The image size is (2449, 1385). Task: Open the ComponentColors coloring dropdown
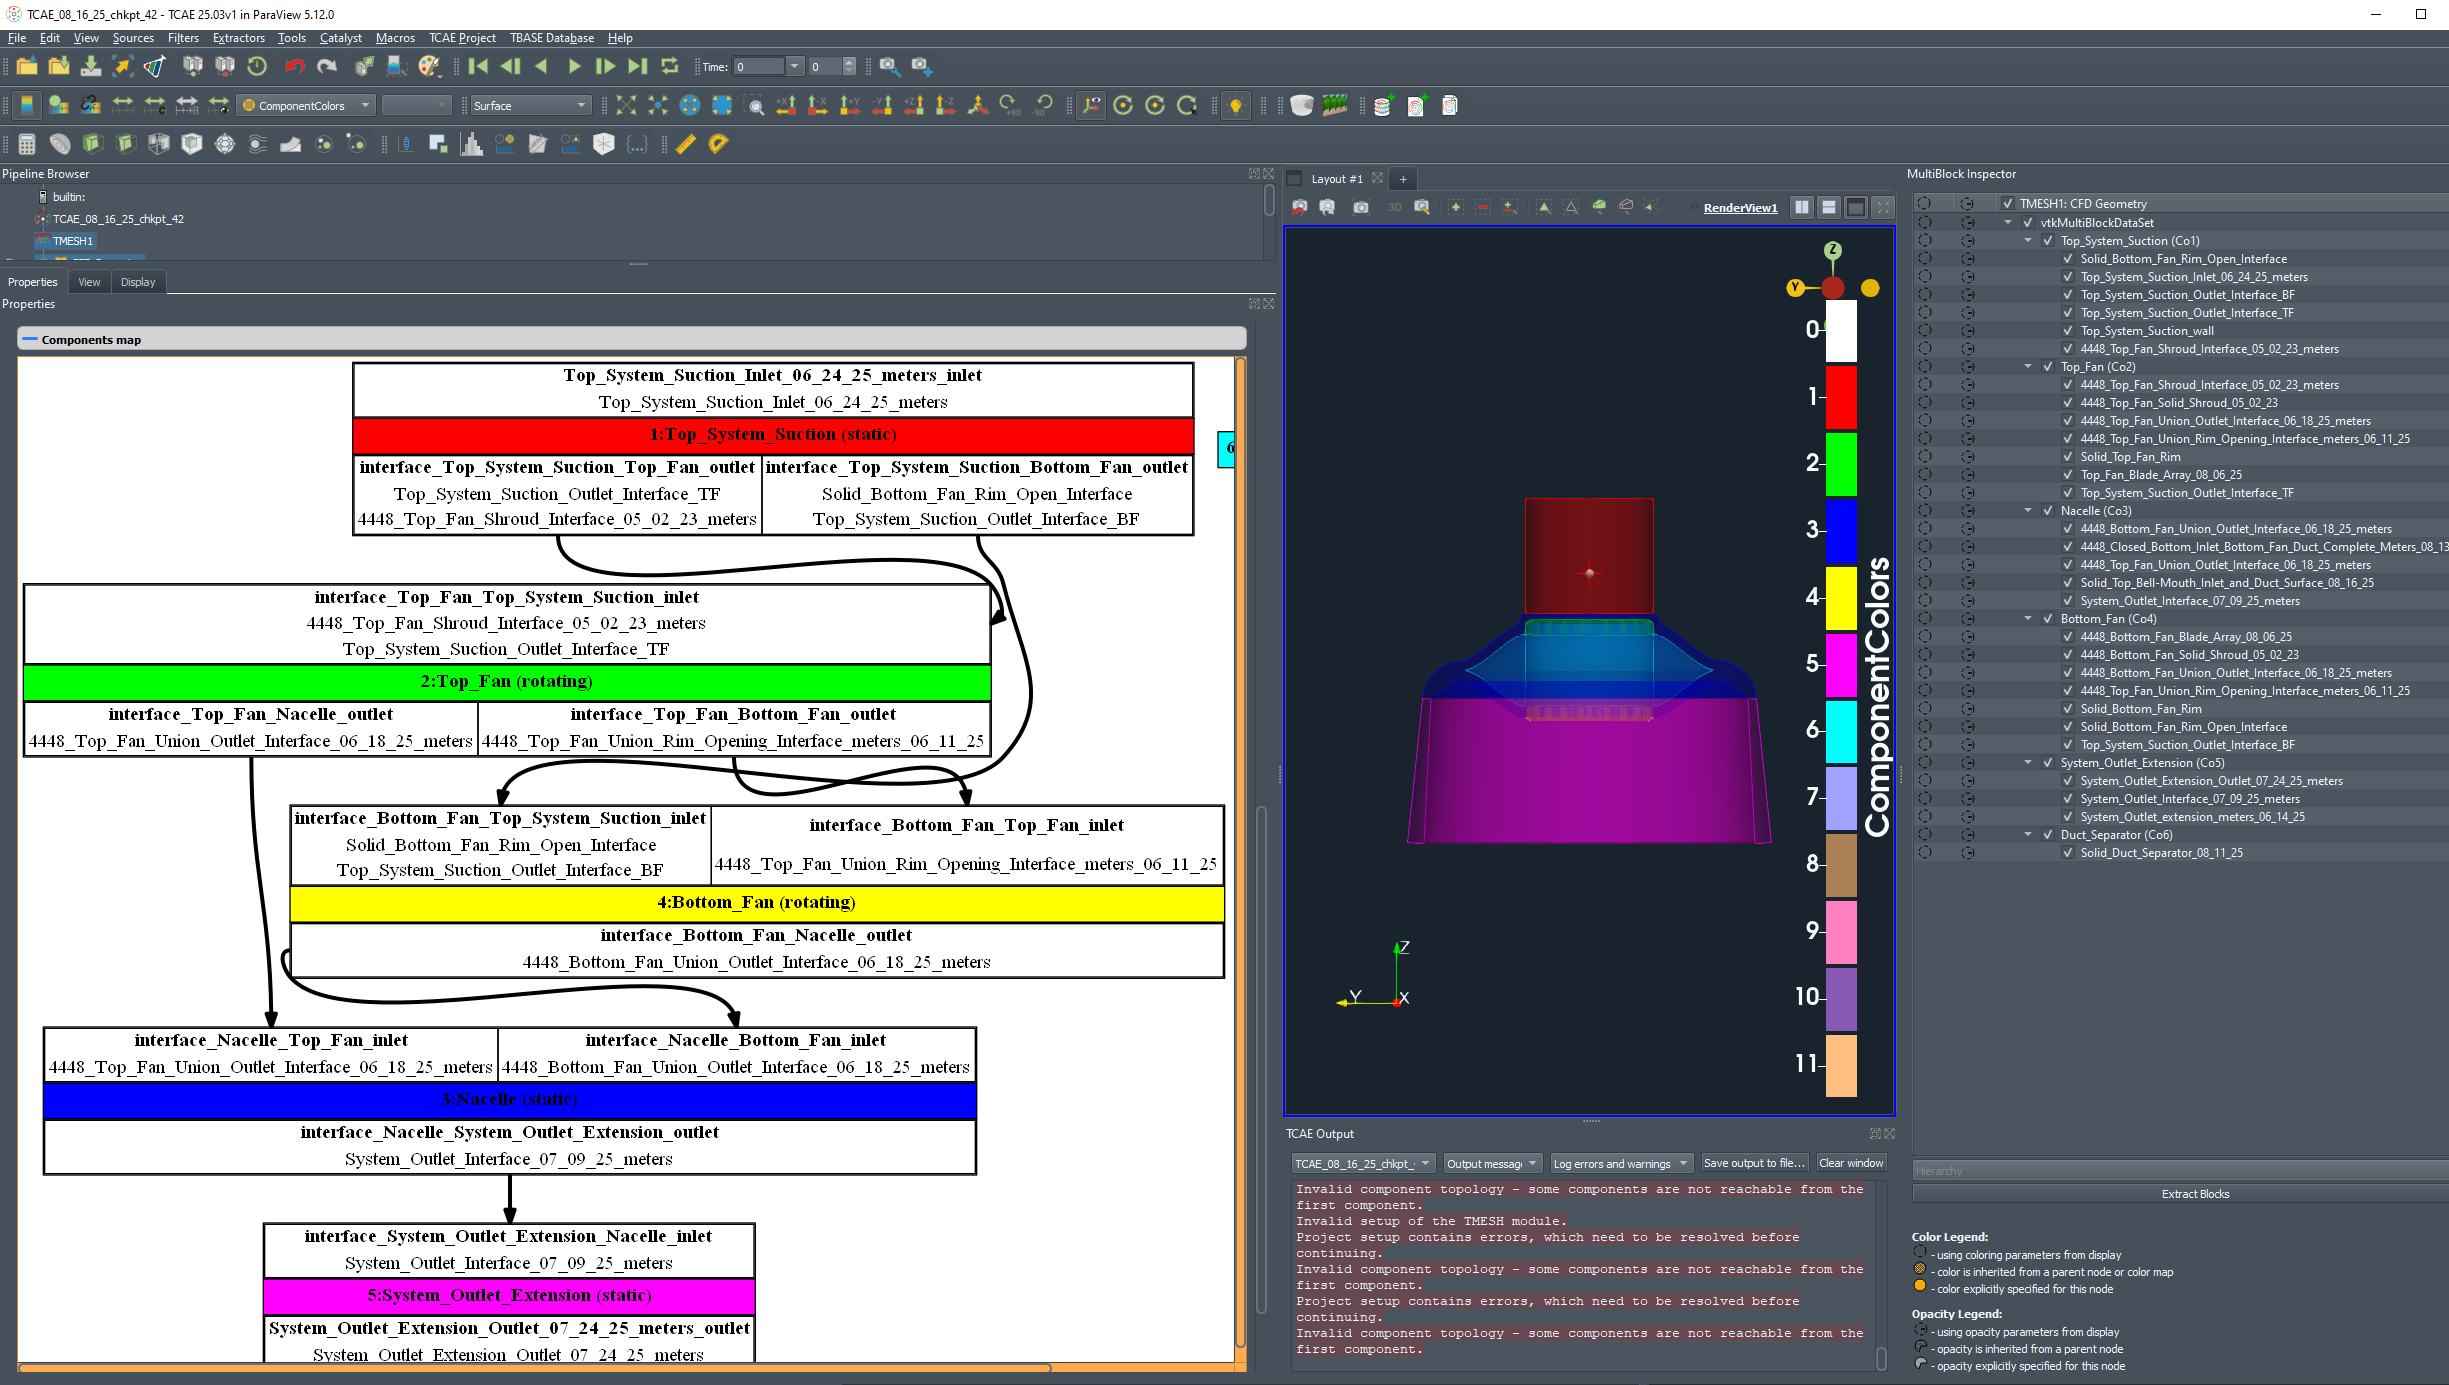coord(306,105)
